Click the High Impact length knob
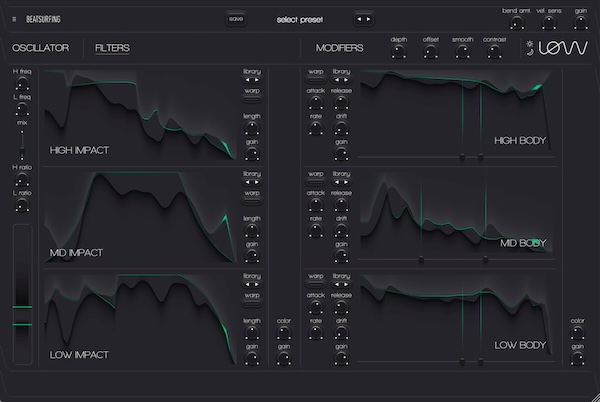This screenshot has width=600, height=402. 251,128
